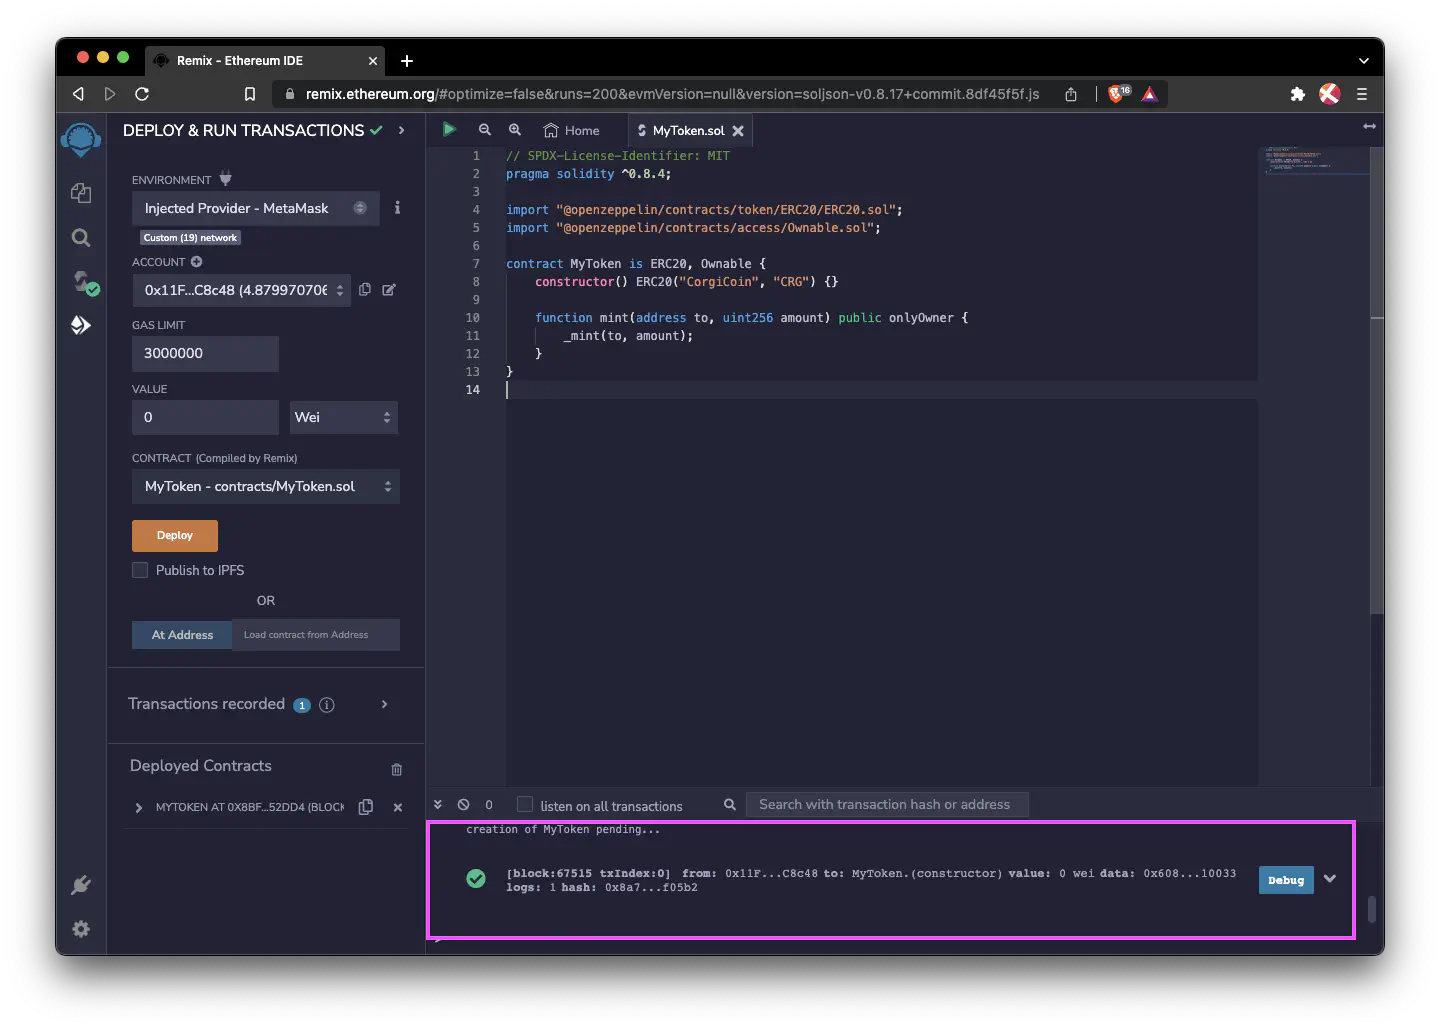This screenshot has width=1440, height=1029.
Task: Click the Value amount input field
Action: tap(205, 417)
